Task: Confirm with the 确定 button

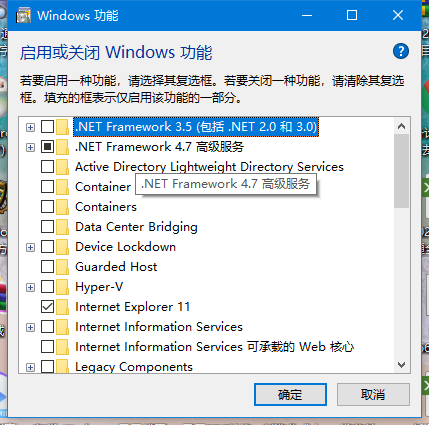Action: click(x=290, y=395)
